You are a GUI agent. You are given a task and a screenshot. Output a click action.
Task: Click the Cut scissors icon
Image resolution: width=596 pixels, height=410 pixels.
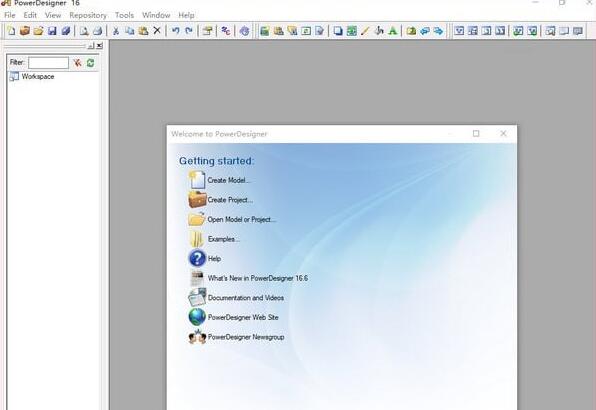click(116, 31)
